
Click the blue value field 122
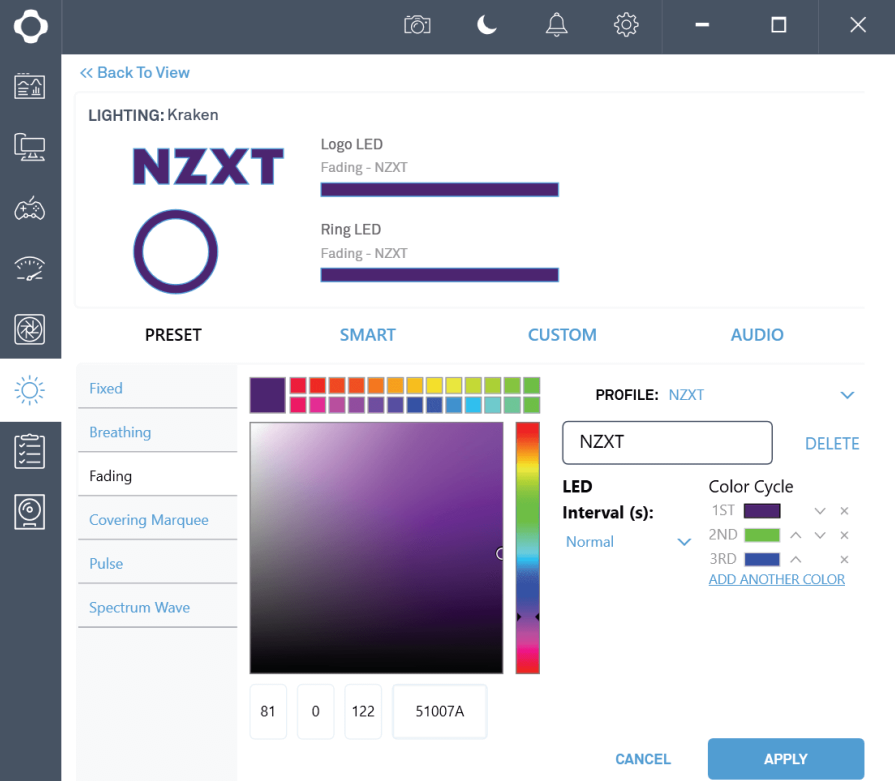pyautogui.click(x=363, y=711)
